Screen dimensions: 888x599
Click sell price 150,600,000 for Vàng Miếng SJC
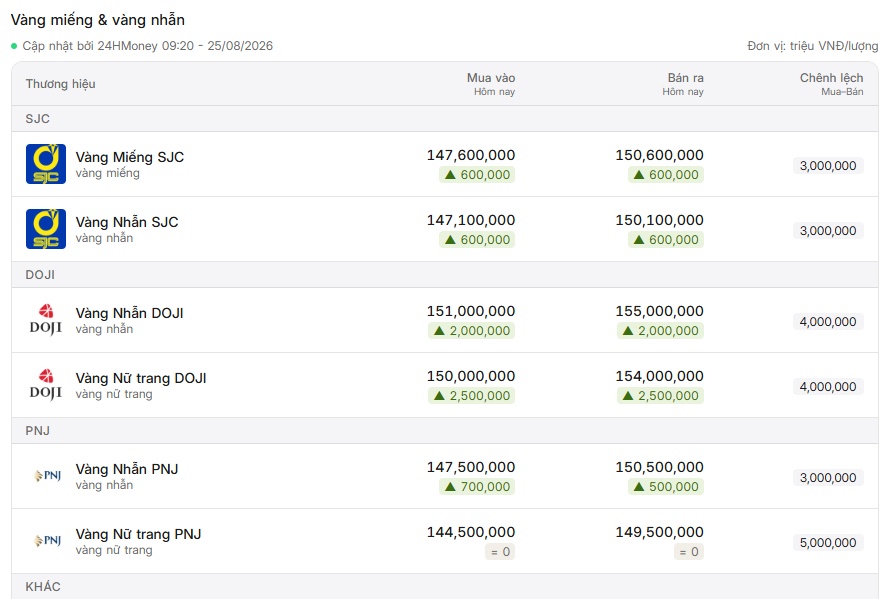click(x=659, y=155)
